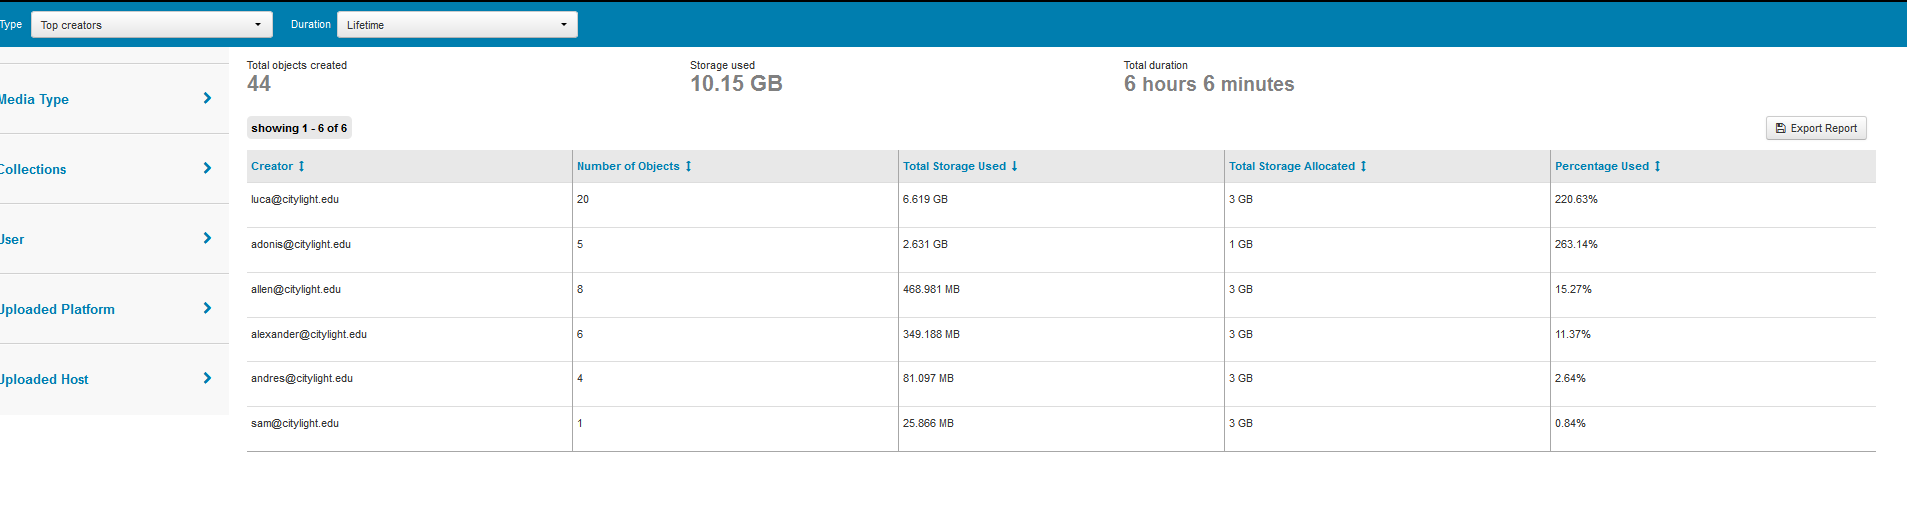Select creator alexander@citylight.edu

(309, 334)
